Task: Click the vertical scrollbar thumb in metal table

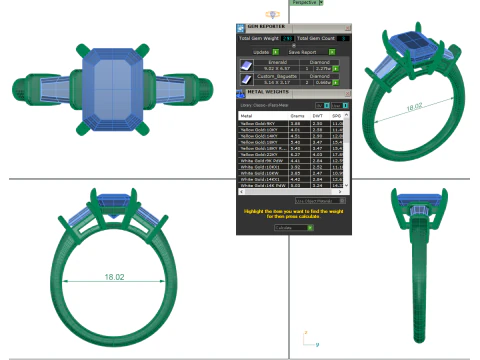Action: coord(346,131)
